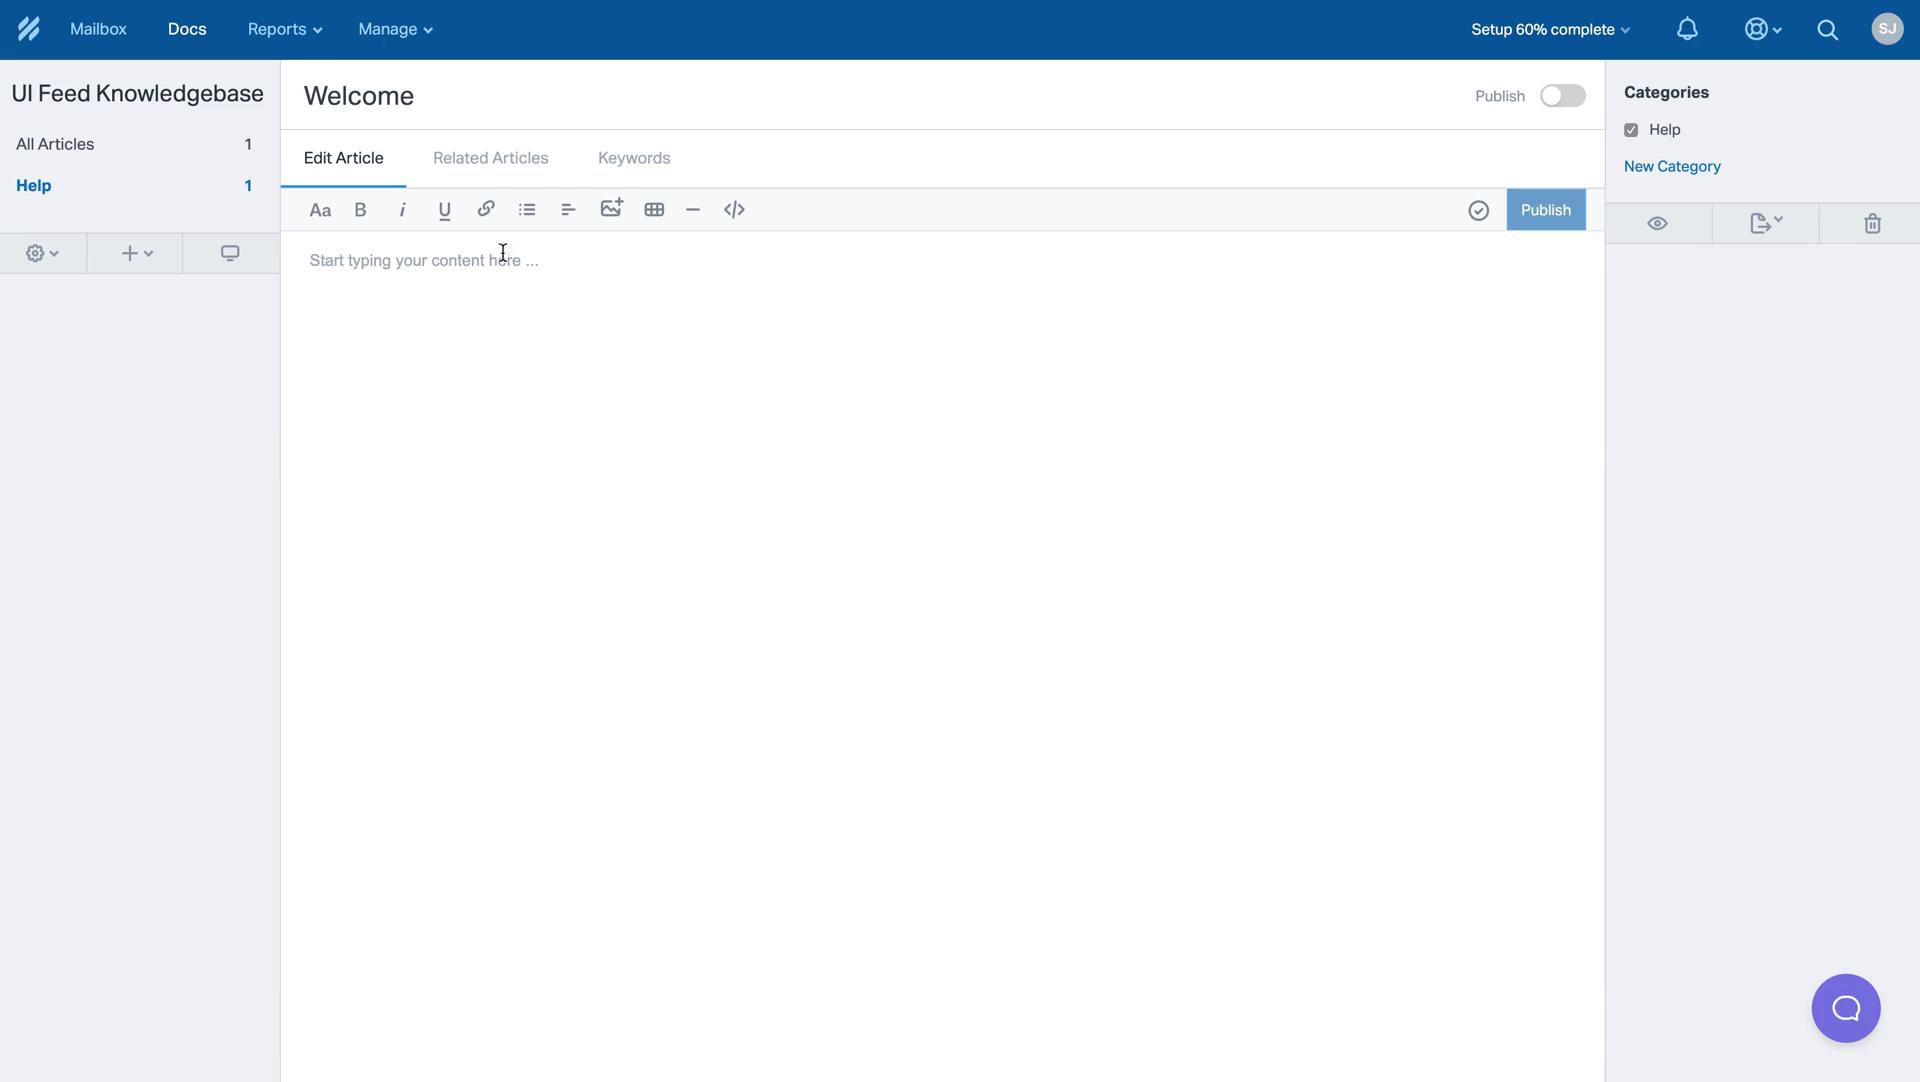Select the Italic formatting icon

click(x=401, y=210)
